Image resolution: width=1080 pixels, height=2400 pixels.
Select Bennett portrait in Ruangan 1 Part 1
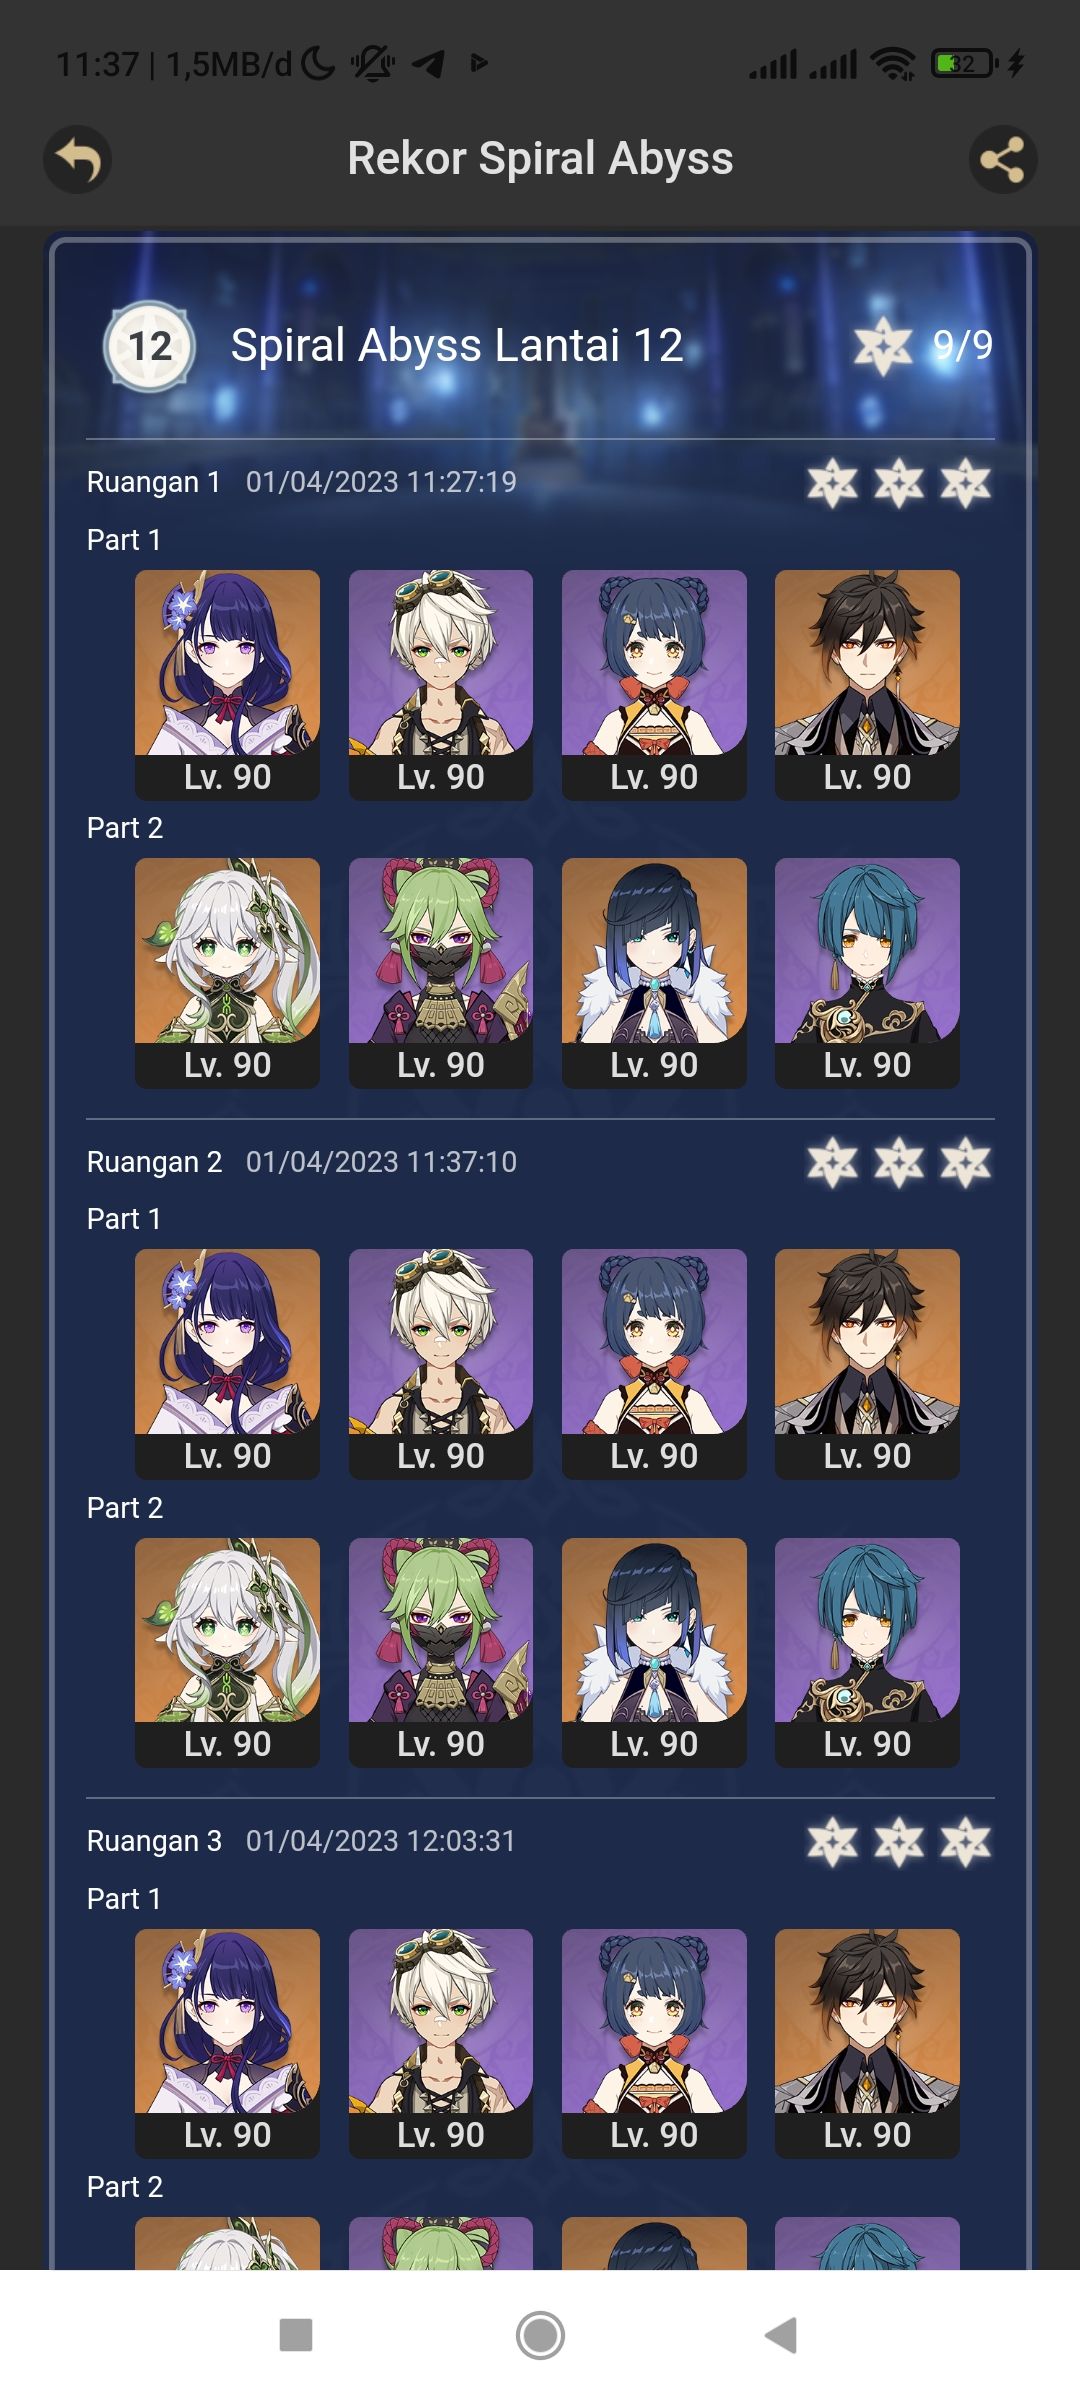tap(441, 685)
